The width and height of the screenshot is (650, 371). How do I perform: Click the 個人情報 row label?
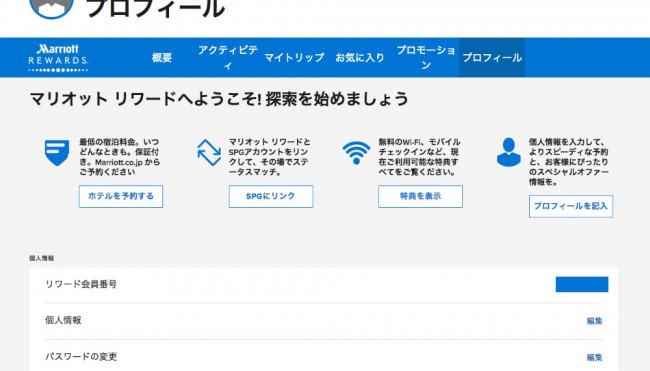[63, 320]
